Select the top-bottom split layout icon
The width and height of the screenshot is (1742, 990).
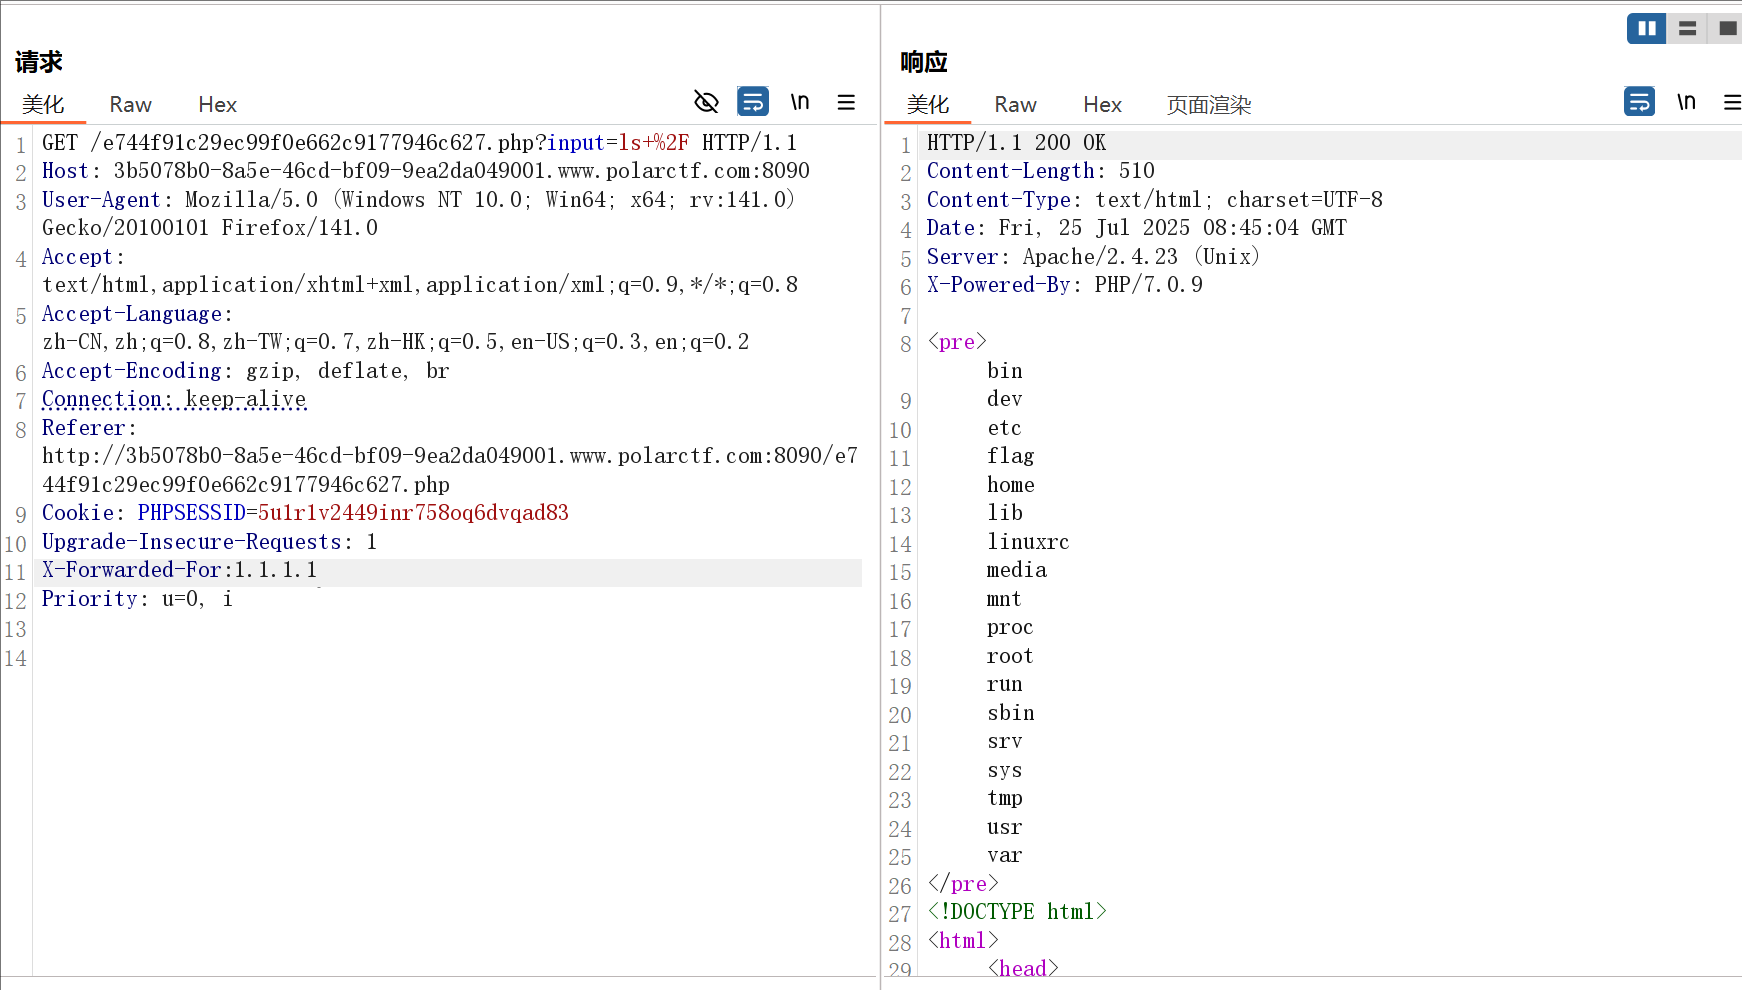click(1687, 28)
